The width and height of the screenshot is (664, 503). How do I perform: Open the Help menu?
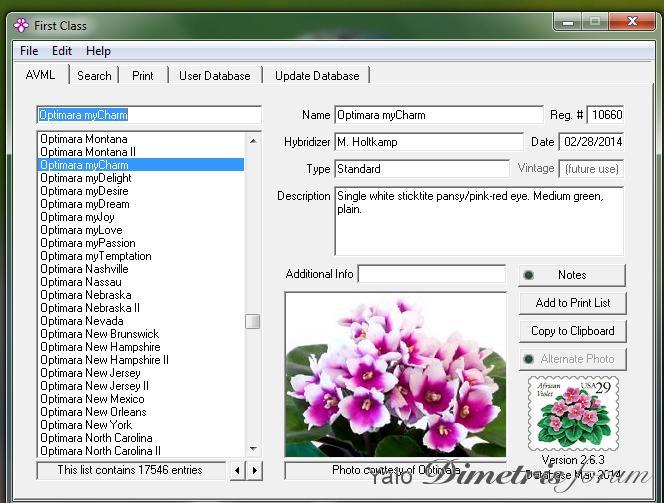(98, 51)
